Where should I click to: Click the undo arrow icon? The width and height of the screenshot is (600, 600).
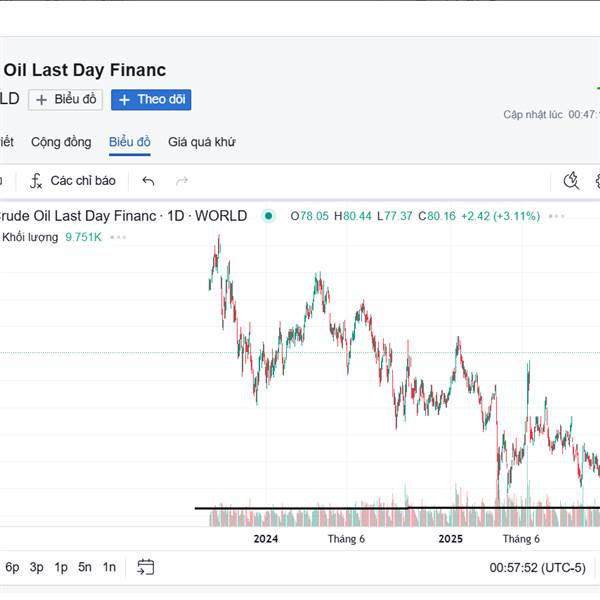[x=149, y=181]
